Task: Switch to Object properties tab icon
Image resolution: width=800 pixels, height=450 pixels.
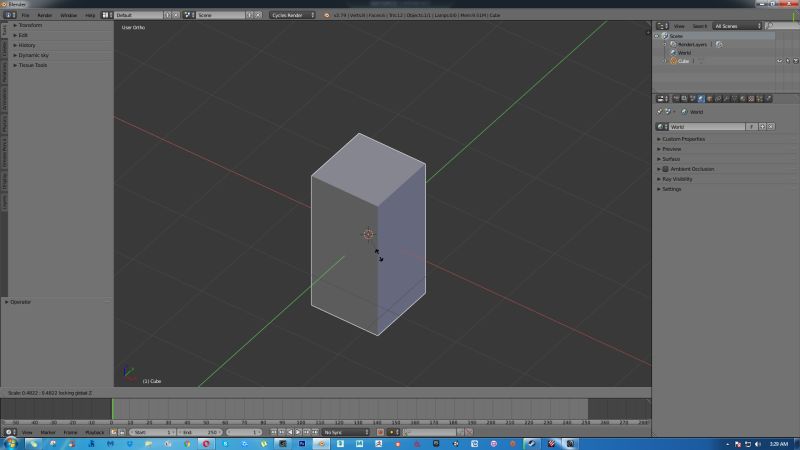Action: pos(709,98)
